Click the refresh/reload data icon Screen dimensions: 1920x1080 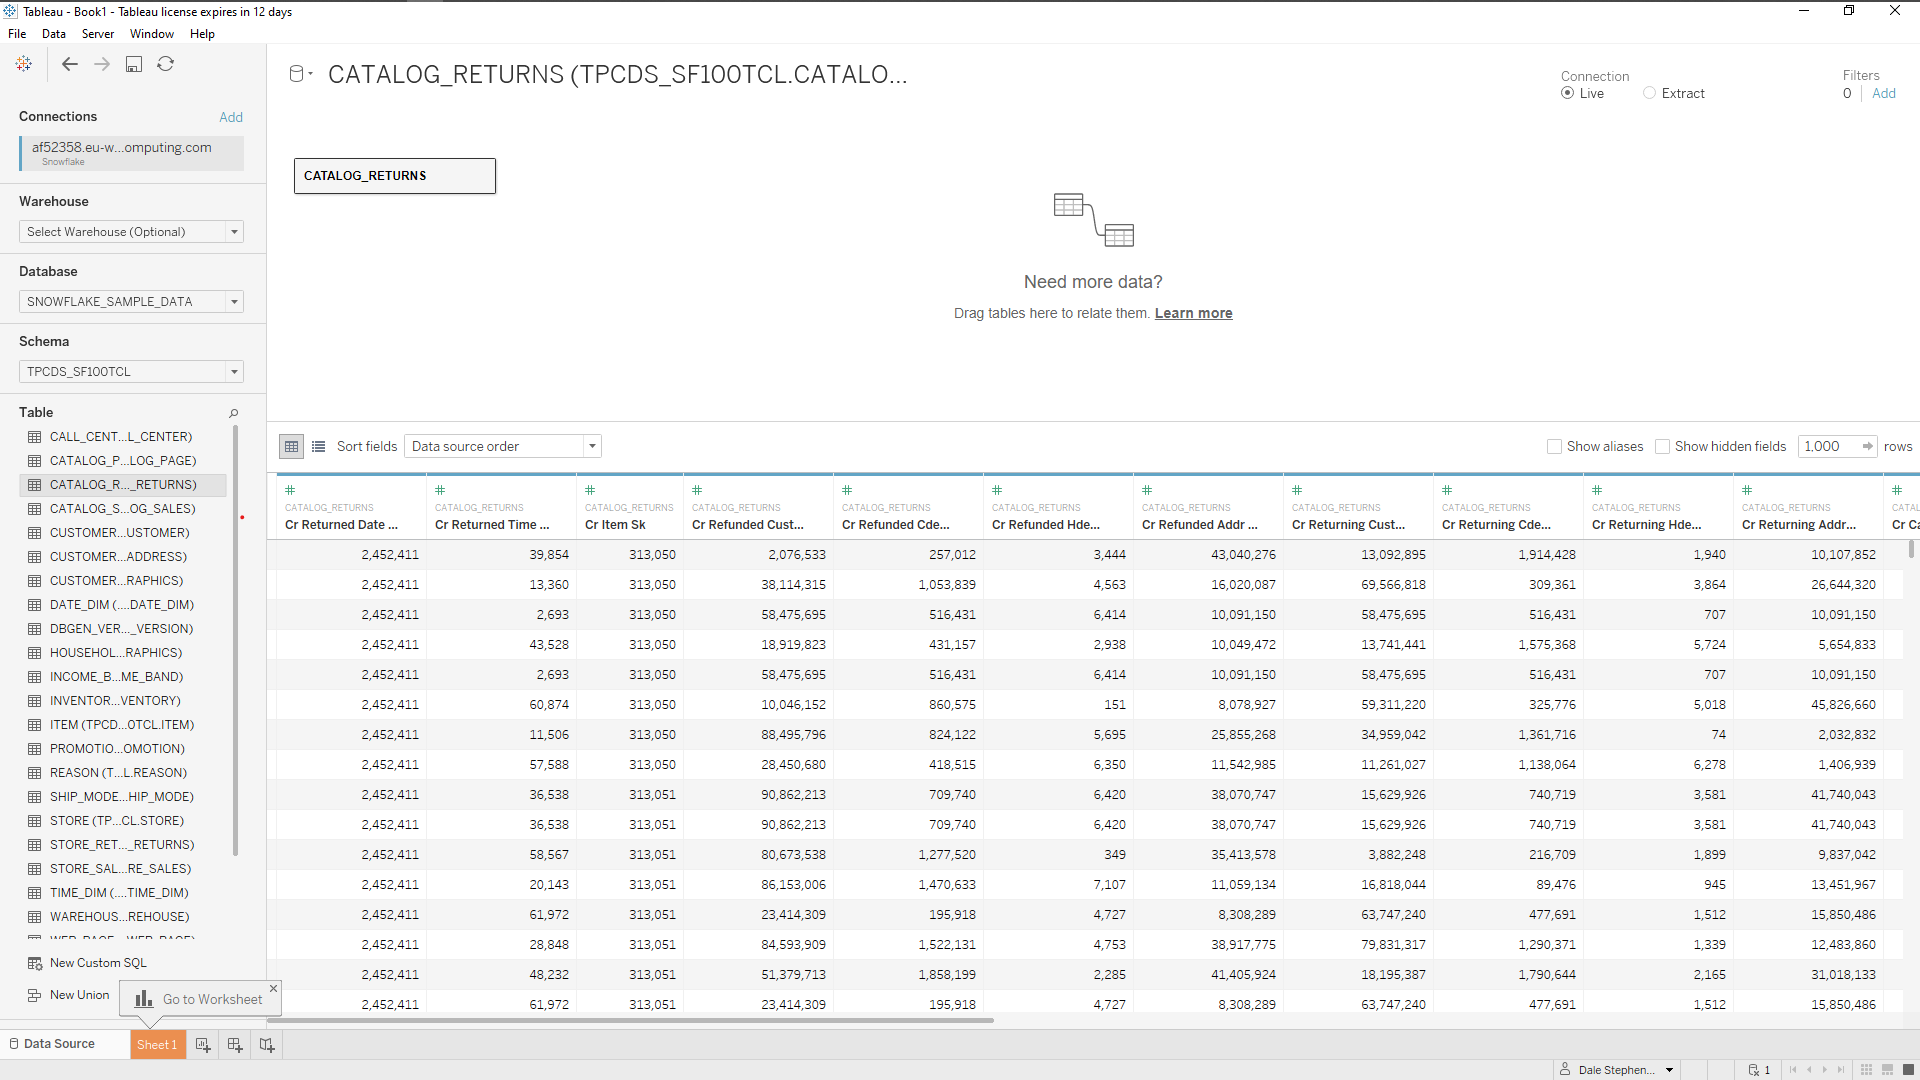pyautogui.click(x=165, y=63)
